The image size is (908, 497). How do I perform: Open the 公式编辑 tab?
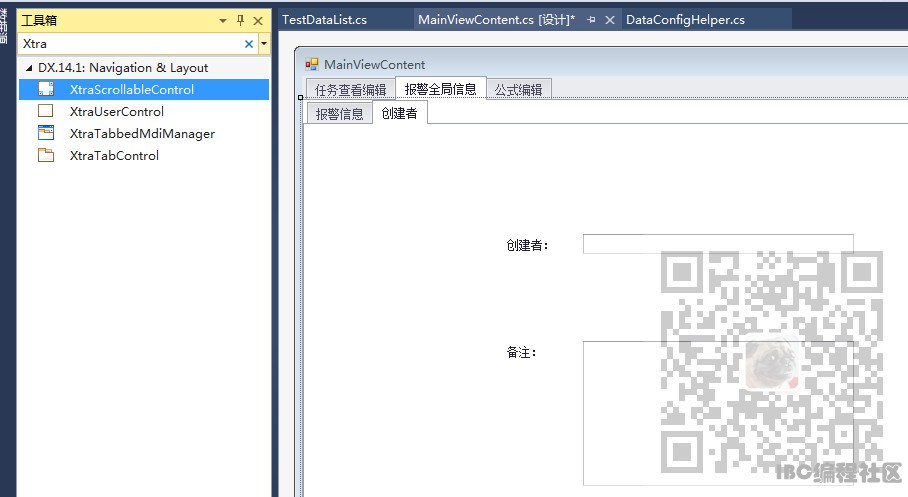(519, 89)
